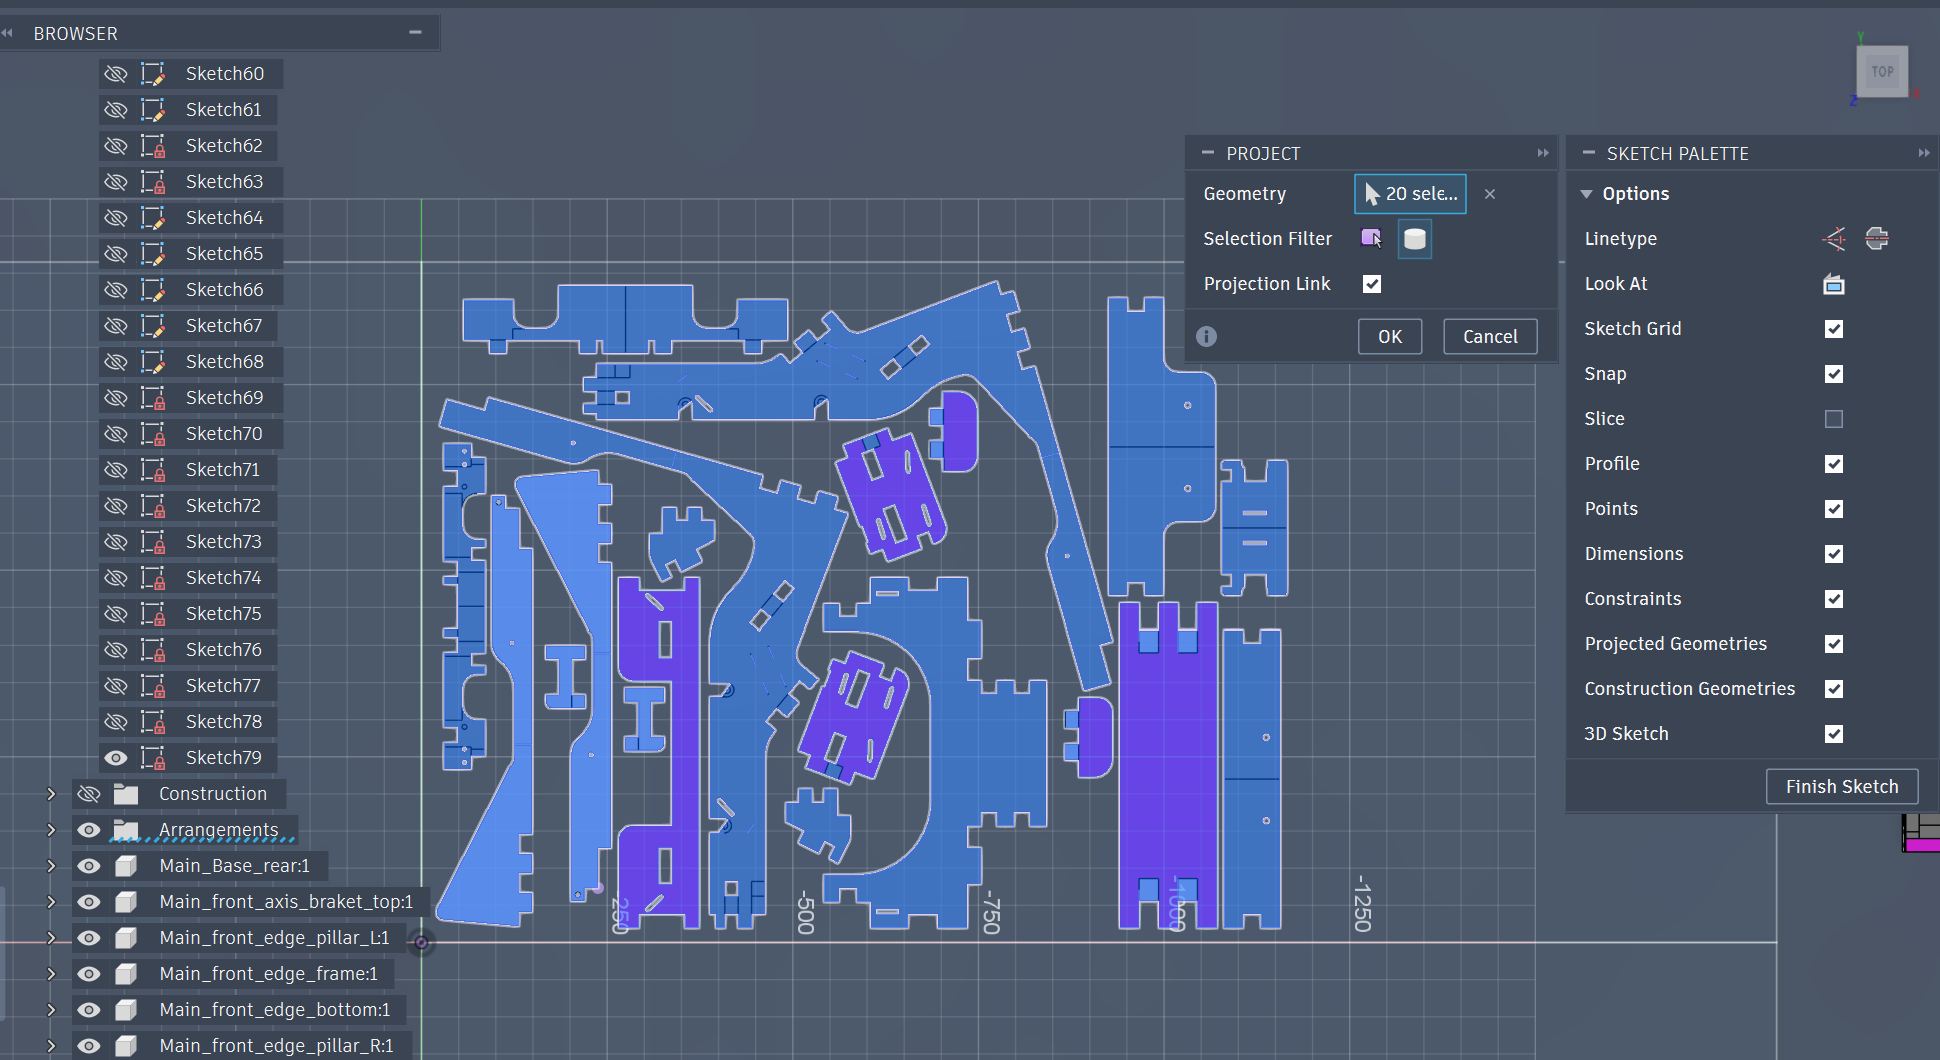Disable the Sketch Grid checkbox

click(x=1833, y=329)
